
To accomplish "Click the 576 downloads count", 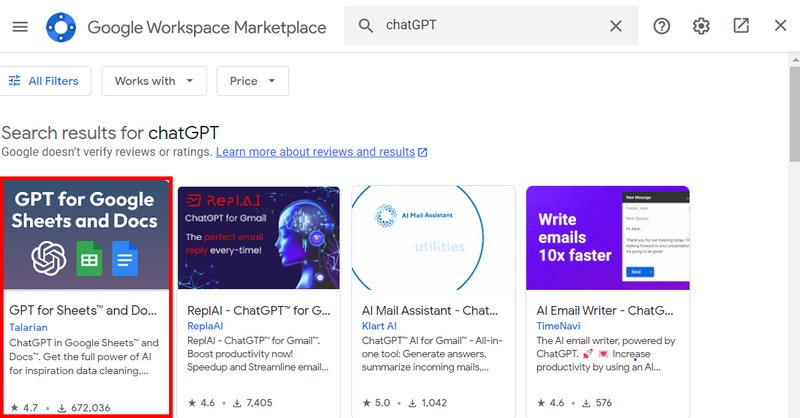I will click(597, 403).
